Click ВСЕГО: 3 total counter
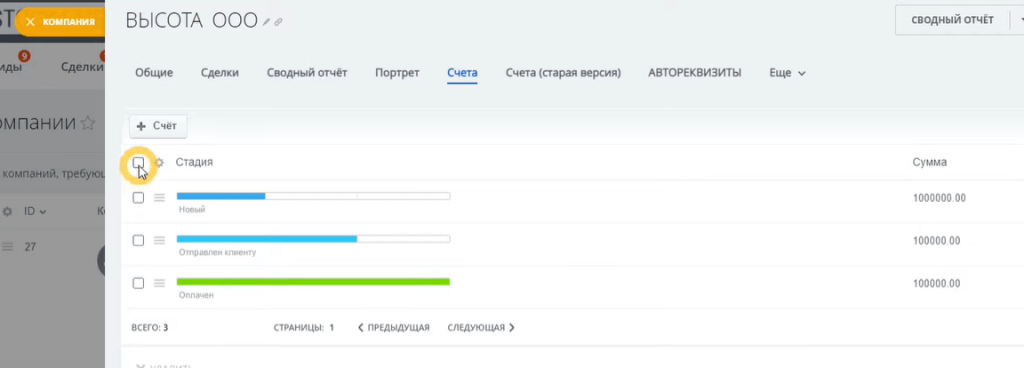 pyautogui.click(x=150, y=328)
